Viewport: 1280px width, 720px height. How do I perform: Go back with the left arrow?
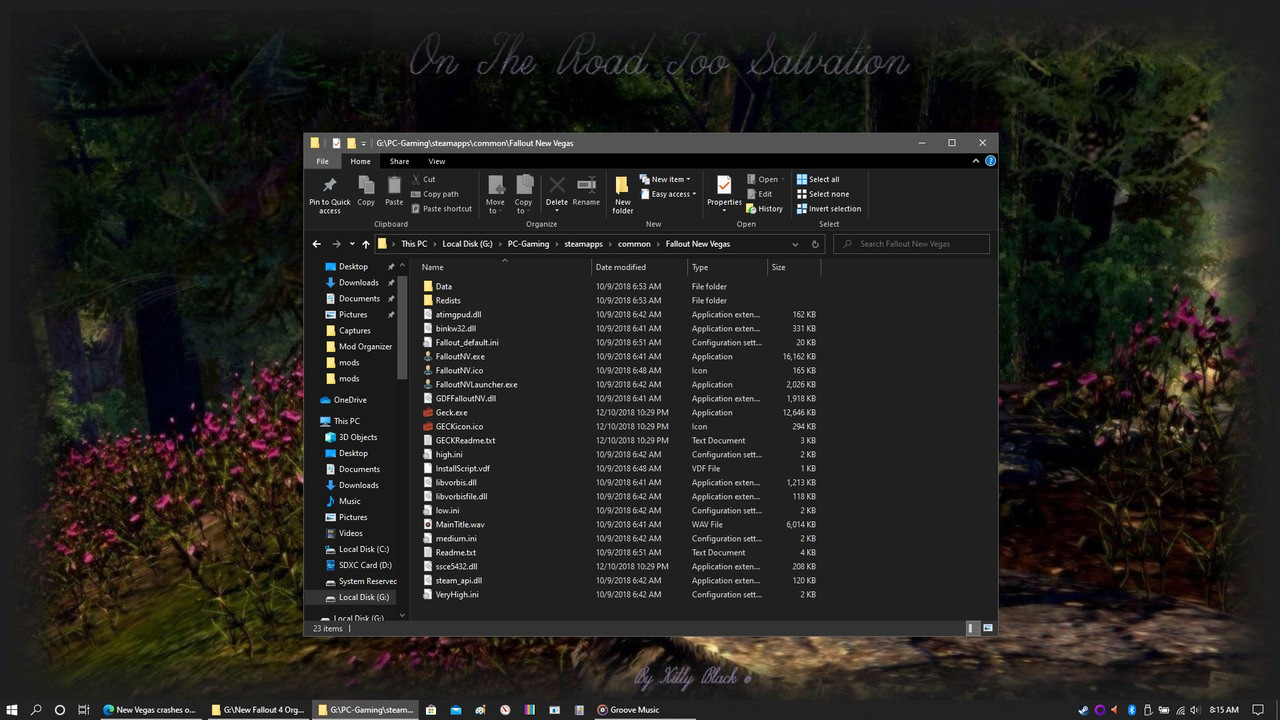coord(317,244)
